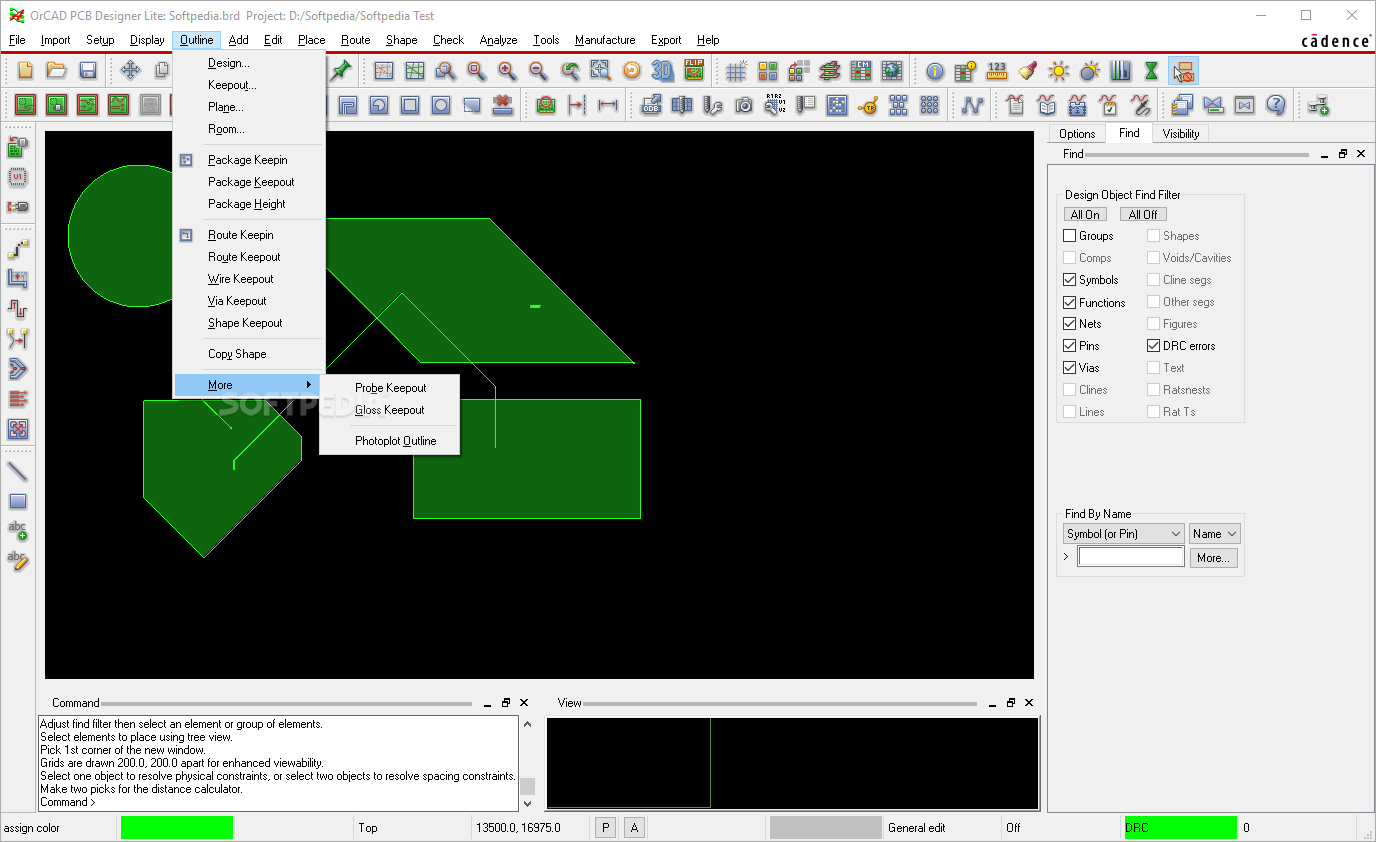Viewport: 1376px width, 842px height.
Task: Select the add text abc tool
Action: (17, 531)
